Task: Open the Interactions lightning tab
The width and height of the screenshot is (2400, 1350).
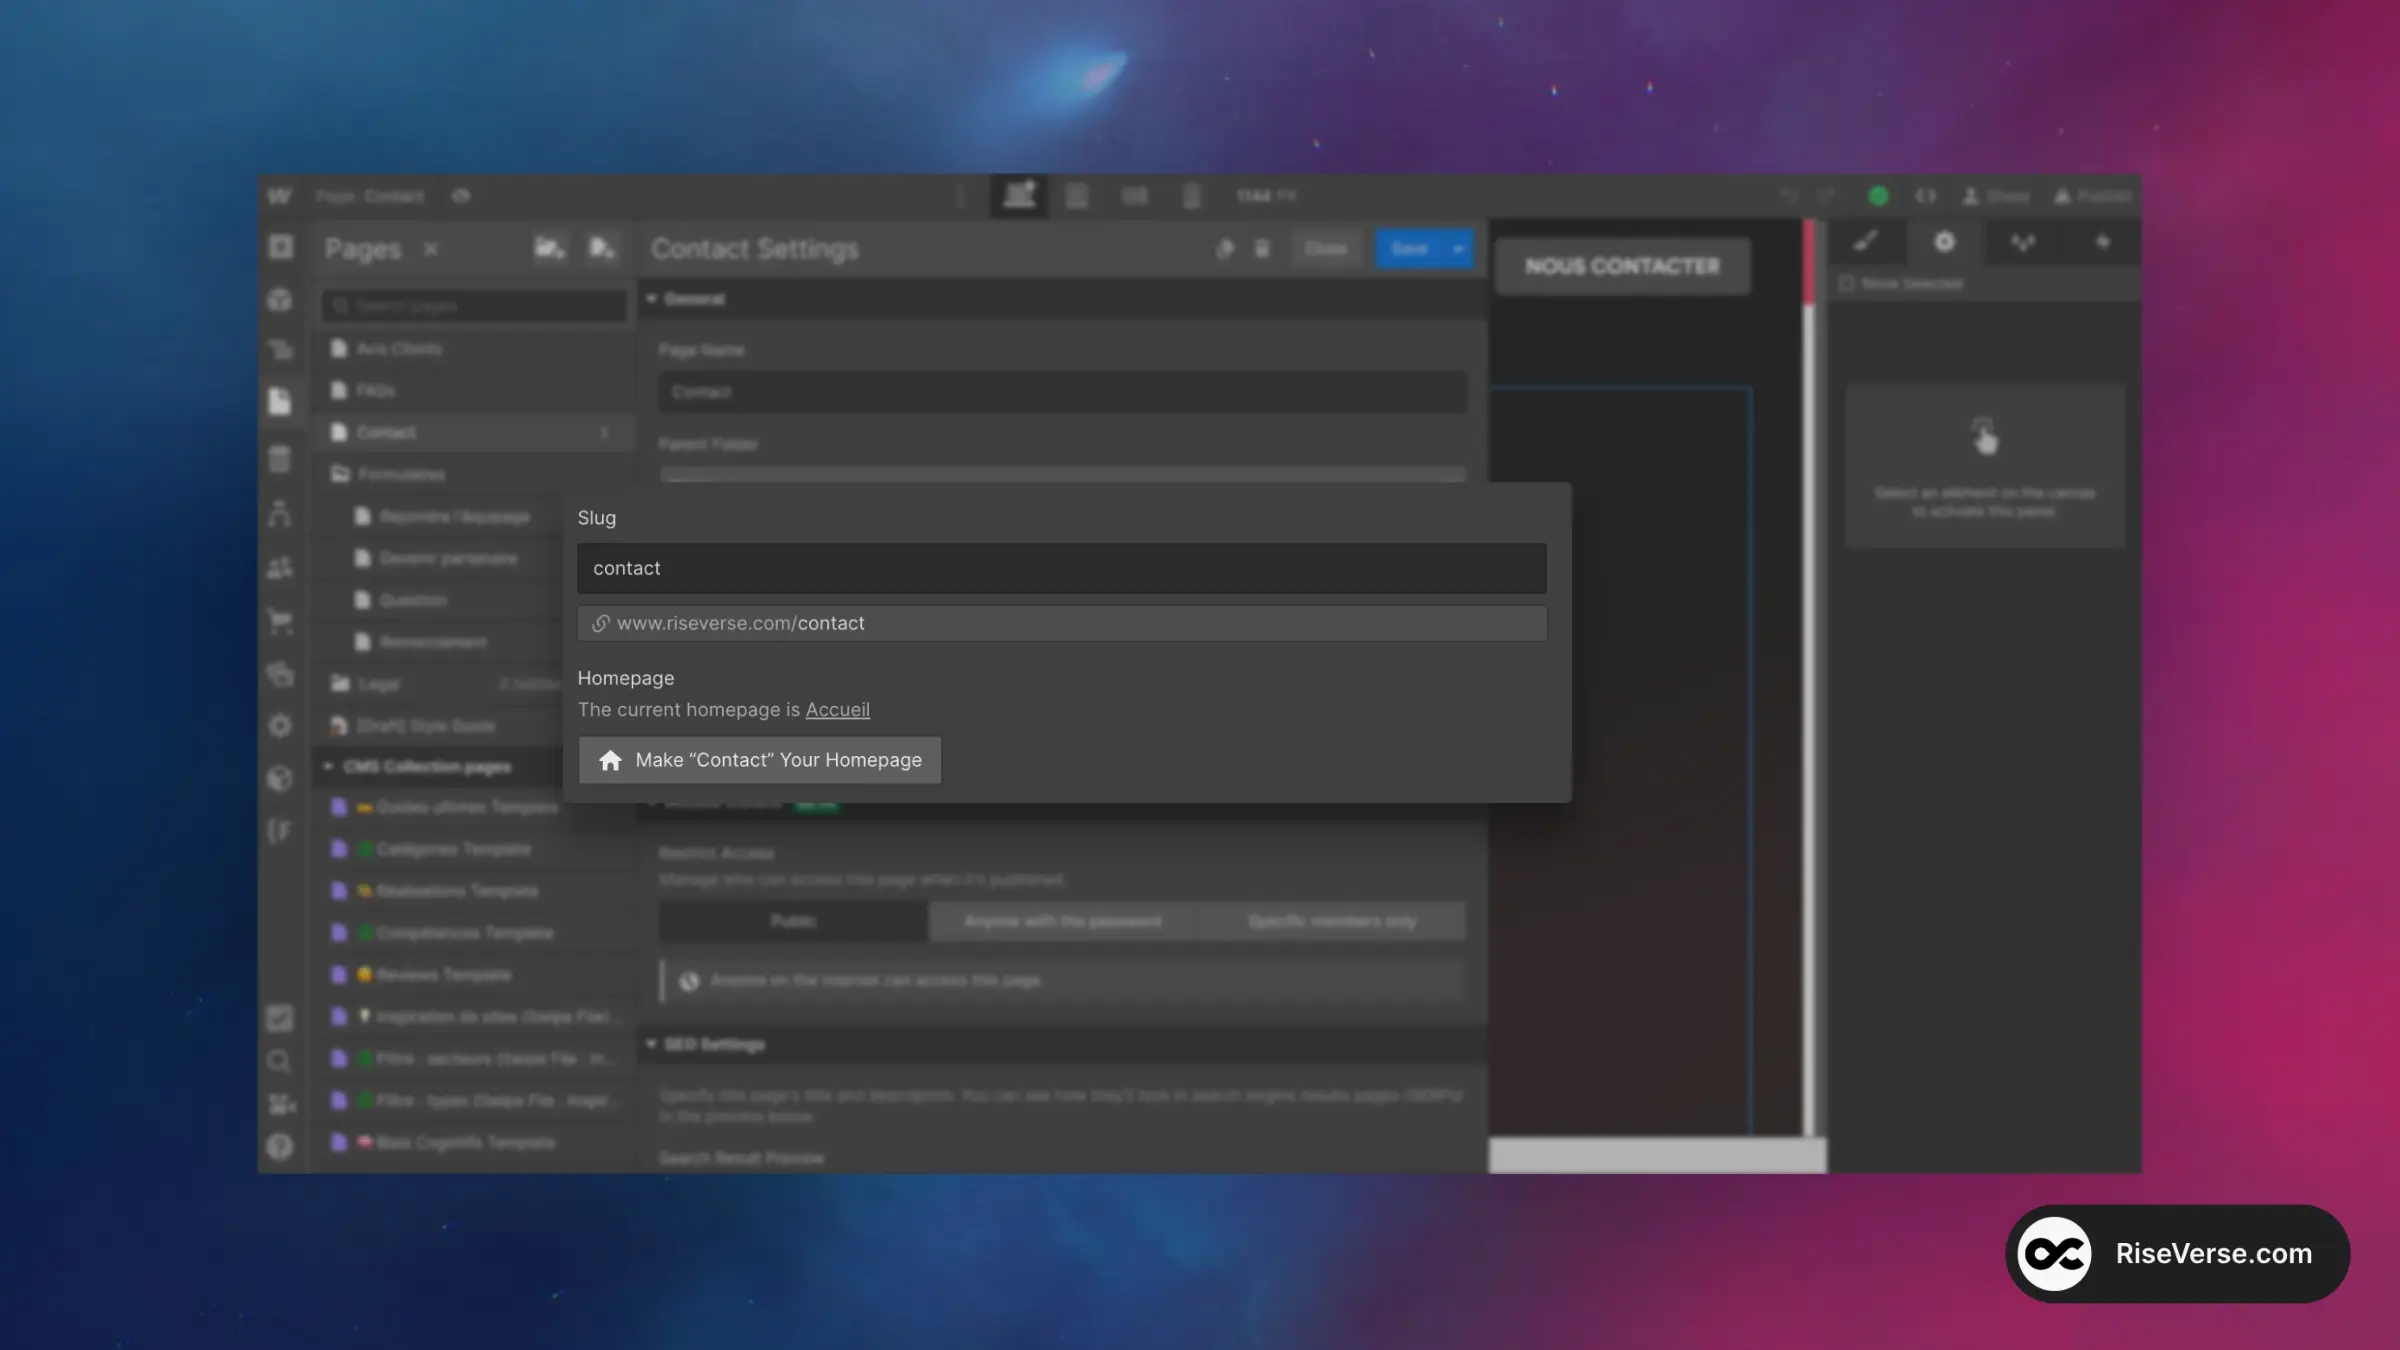Action: click(x=2102, y=243)
